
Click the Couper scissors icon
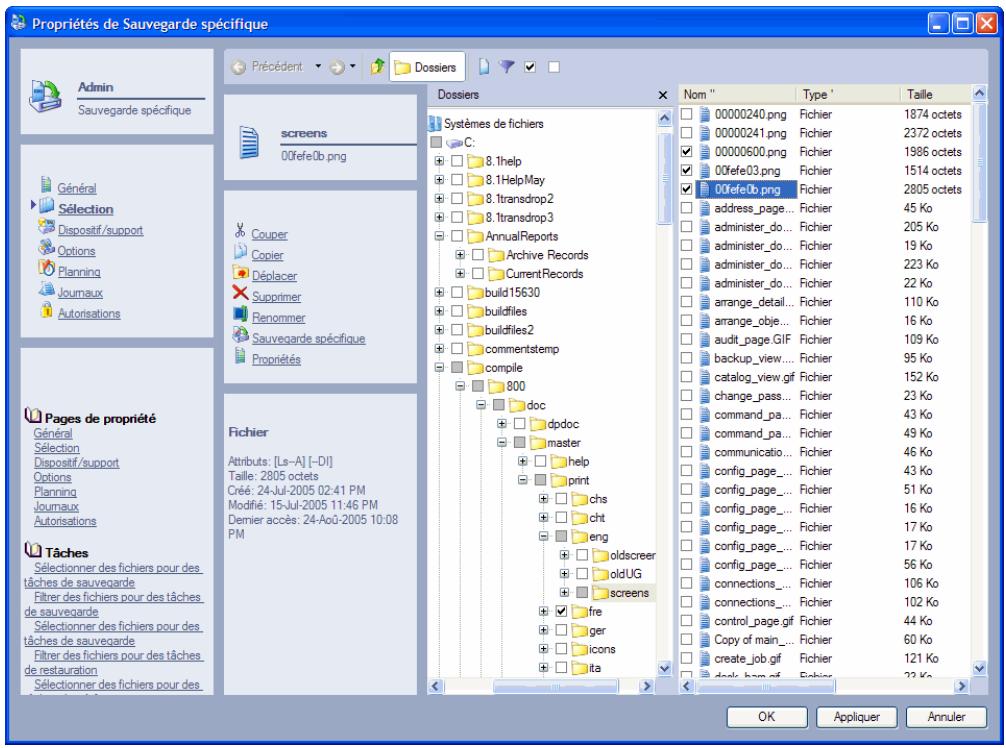(x=240, y=231)
